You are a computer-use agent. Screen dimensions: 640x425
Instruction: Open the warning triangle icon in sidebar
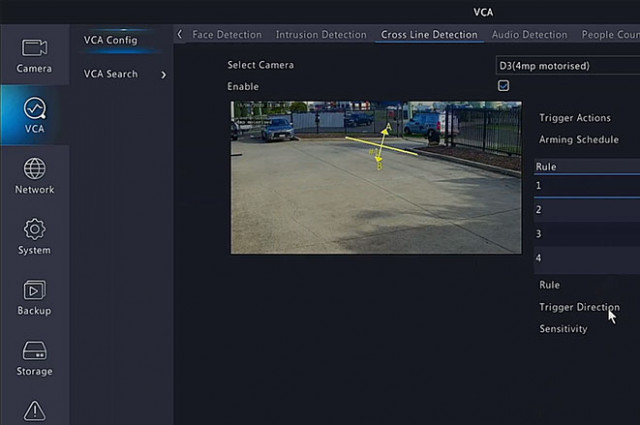pos(34,410)
